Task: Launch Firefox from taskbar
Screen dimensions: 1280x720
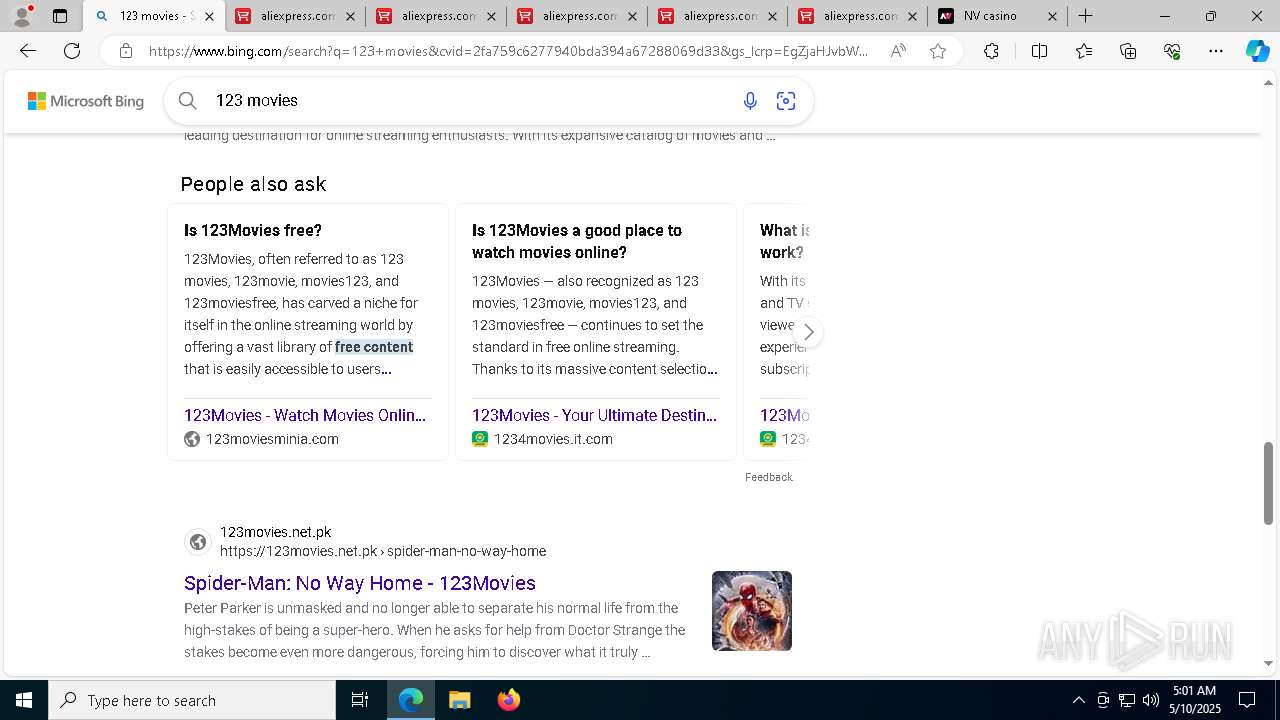Action: [x=509, y=700]
